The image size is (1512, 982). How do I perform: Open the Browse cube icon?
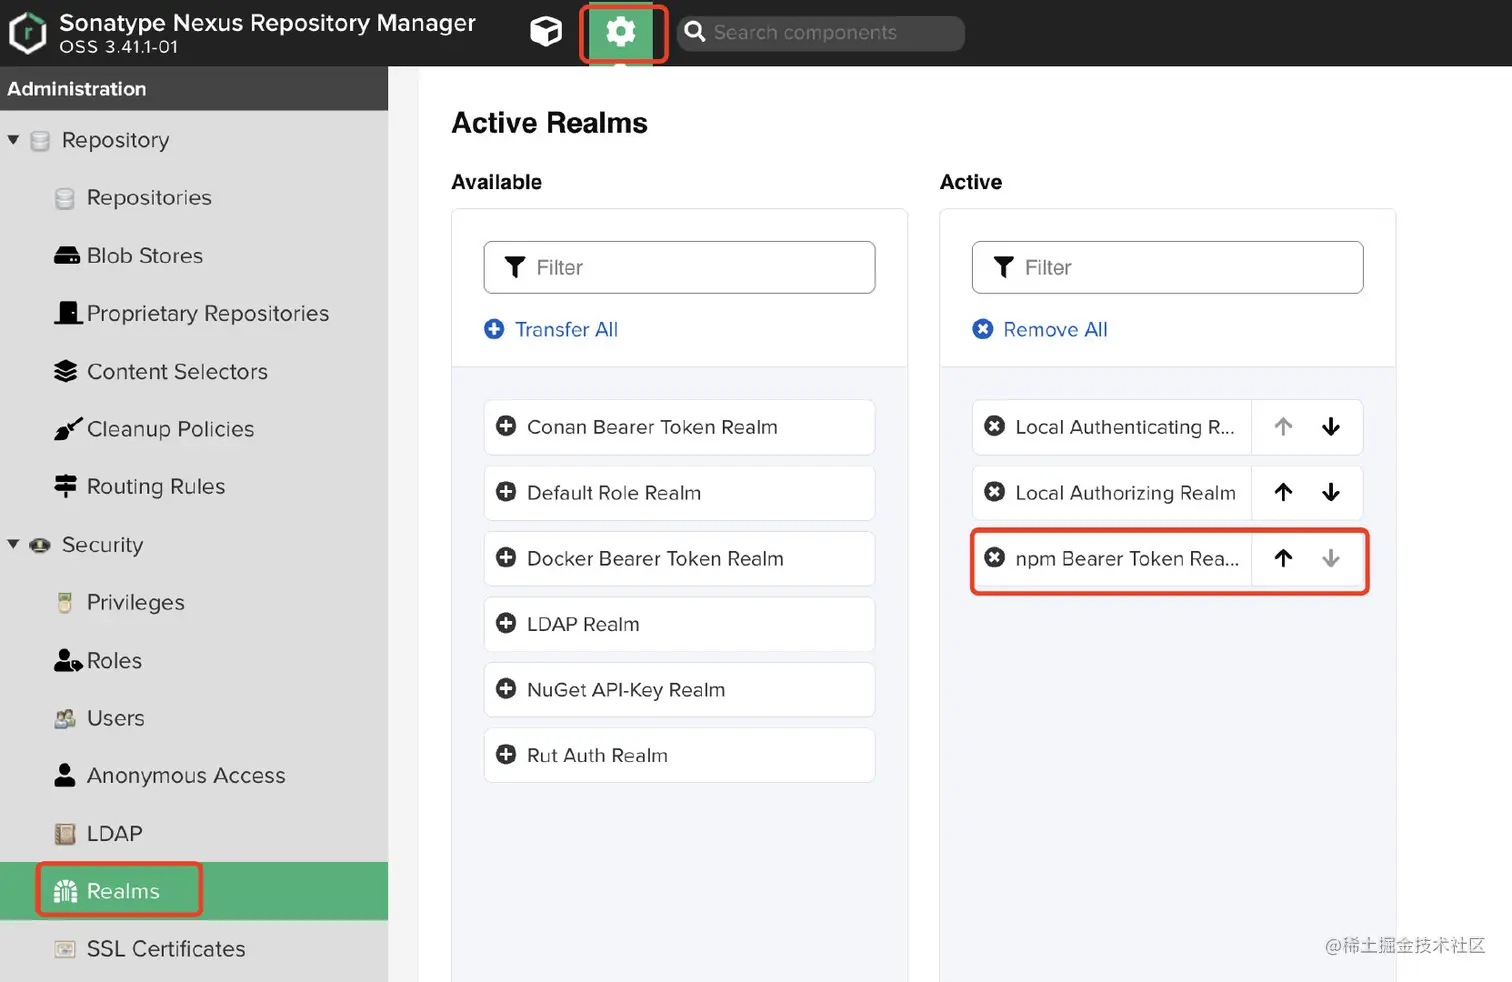click(x=546, y=33)
